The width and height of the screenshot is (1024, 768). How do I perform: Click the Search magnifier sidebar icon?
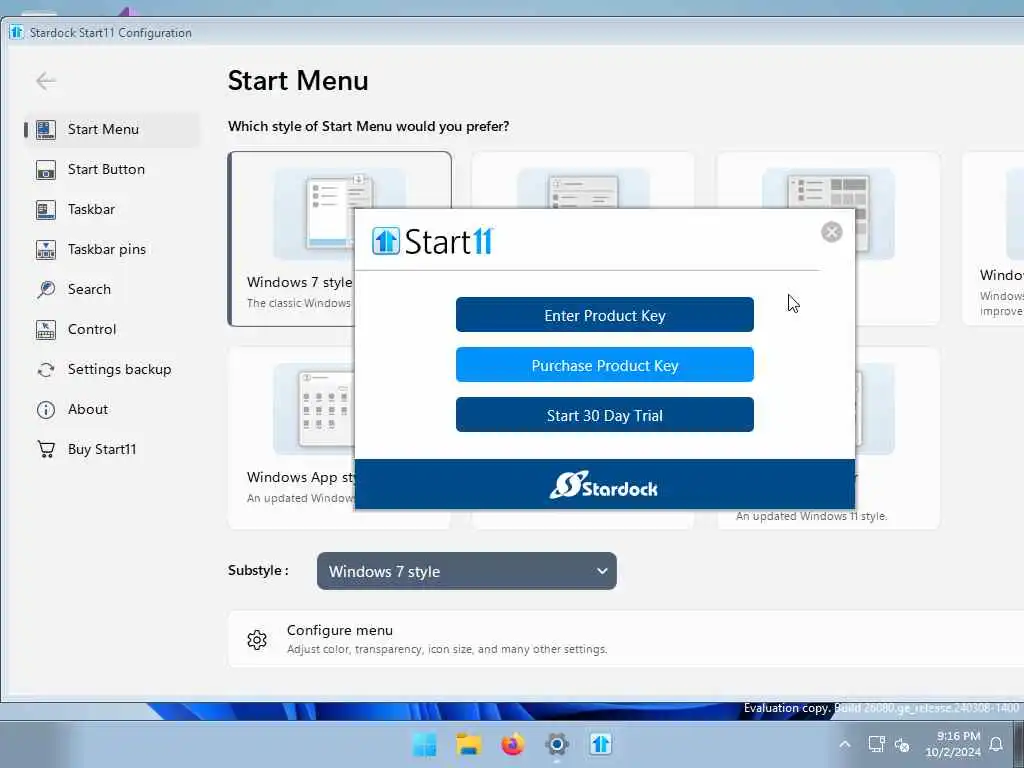point(46,289)
